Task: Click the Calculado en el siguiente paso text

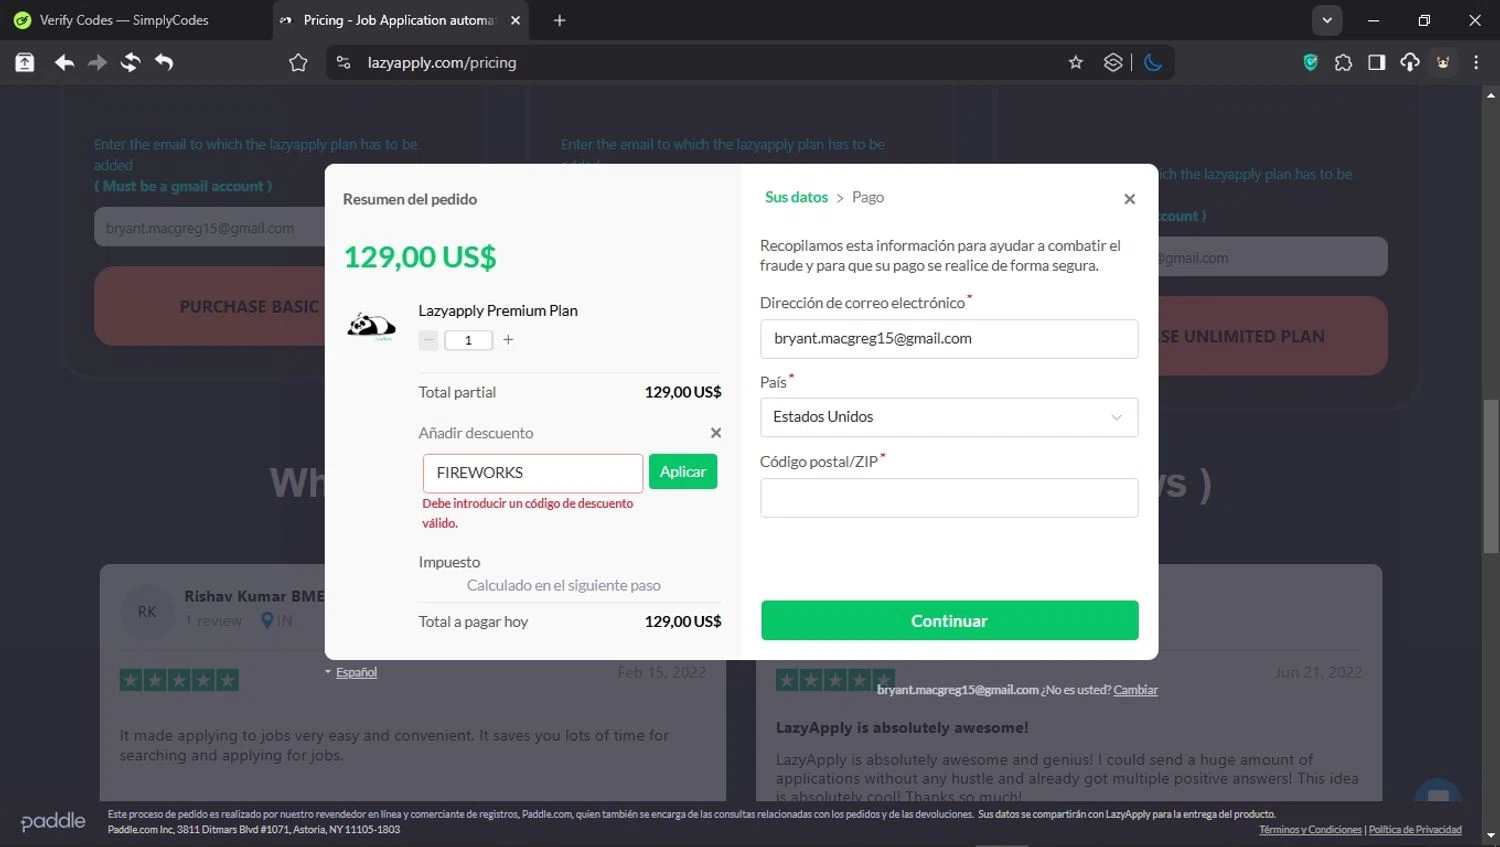Action: pos(564,585)
